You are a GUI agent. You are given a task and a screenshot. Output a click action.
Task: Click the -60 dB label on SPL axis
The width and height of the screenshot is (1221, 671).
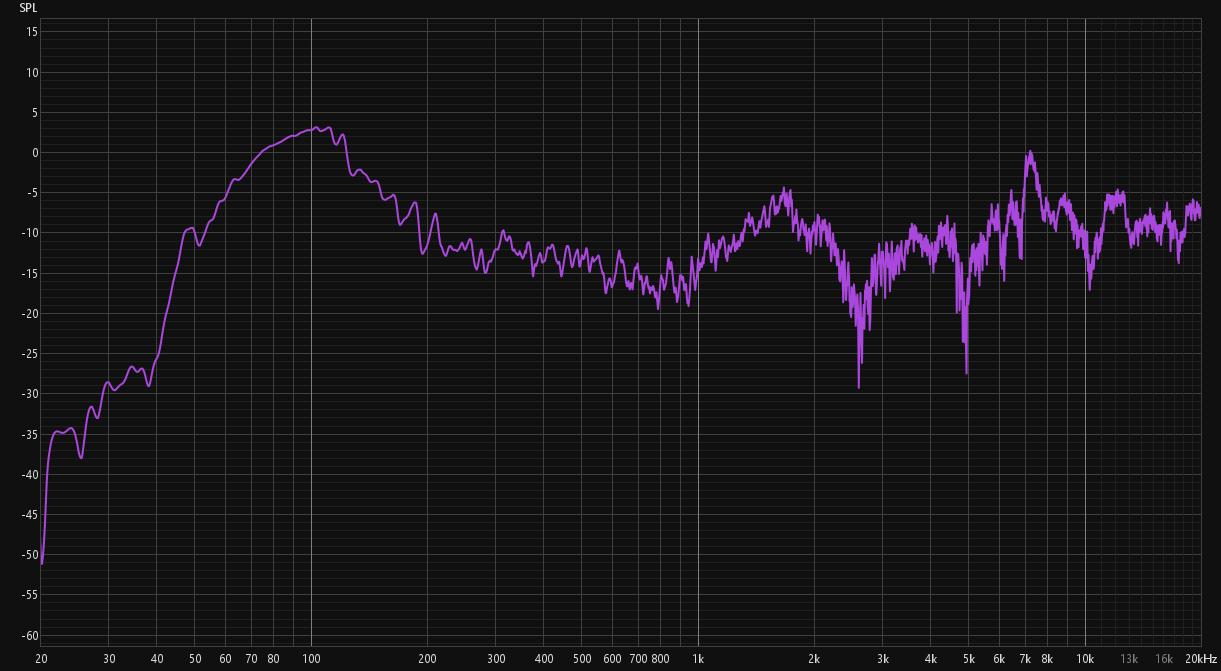(x=29, y=636)
